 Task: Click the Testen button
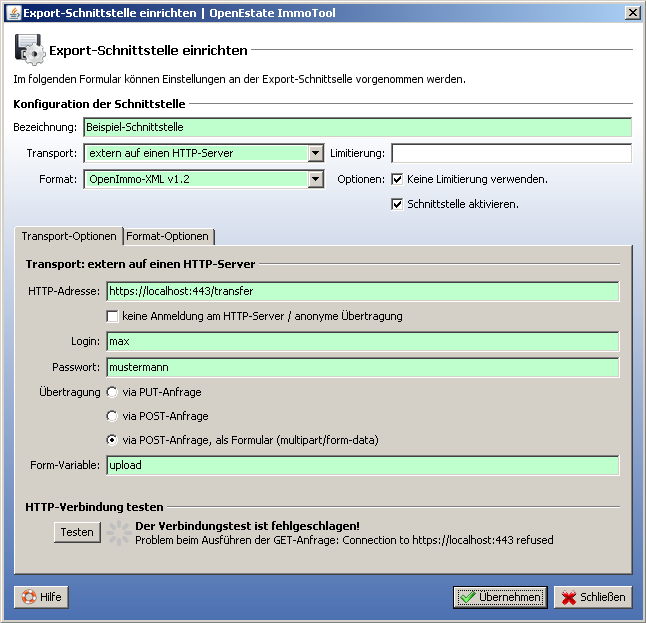[77, 532]
